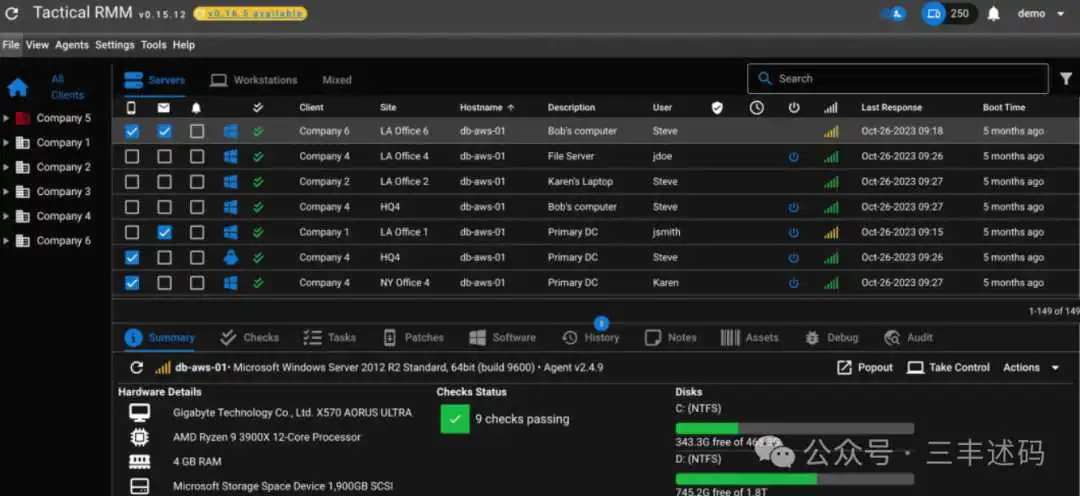This screenshot has width=1080, height=496.
Task: Click the yellow update available badge
Action: tap(250, 13)
